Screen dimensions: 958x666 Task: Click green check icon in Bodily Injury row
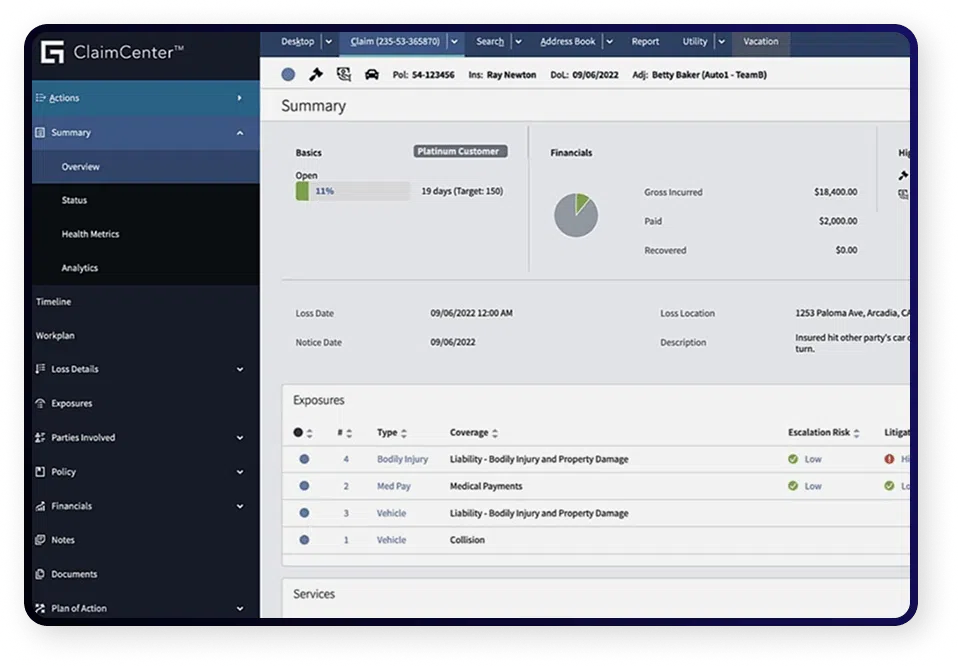793,459
